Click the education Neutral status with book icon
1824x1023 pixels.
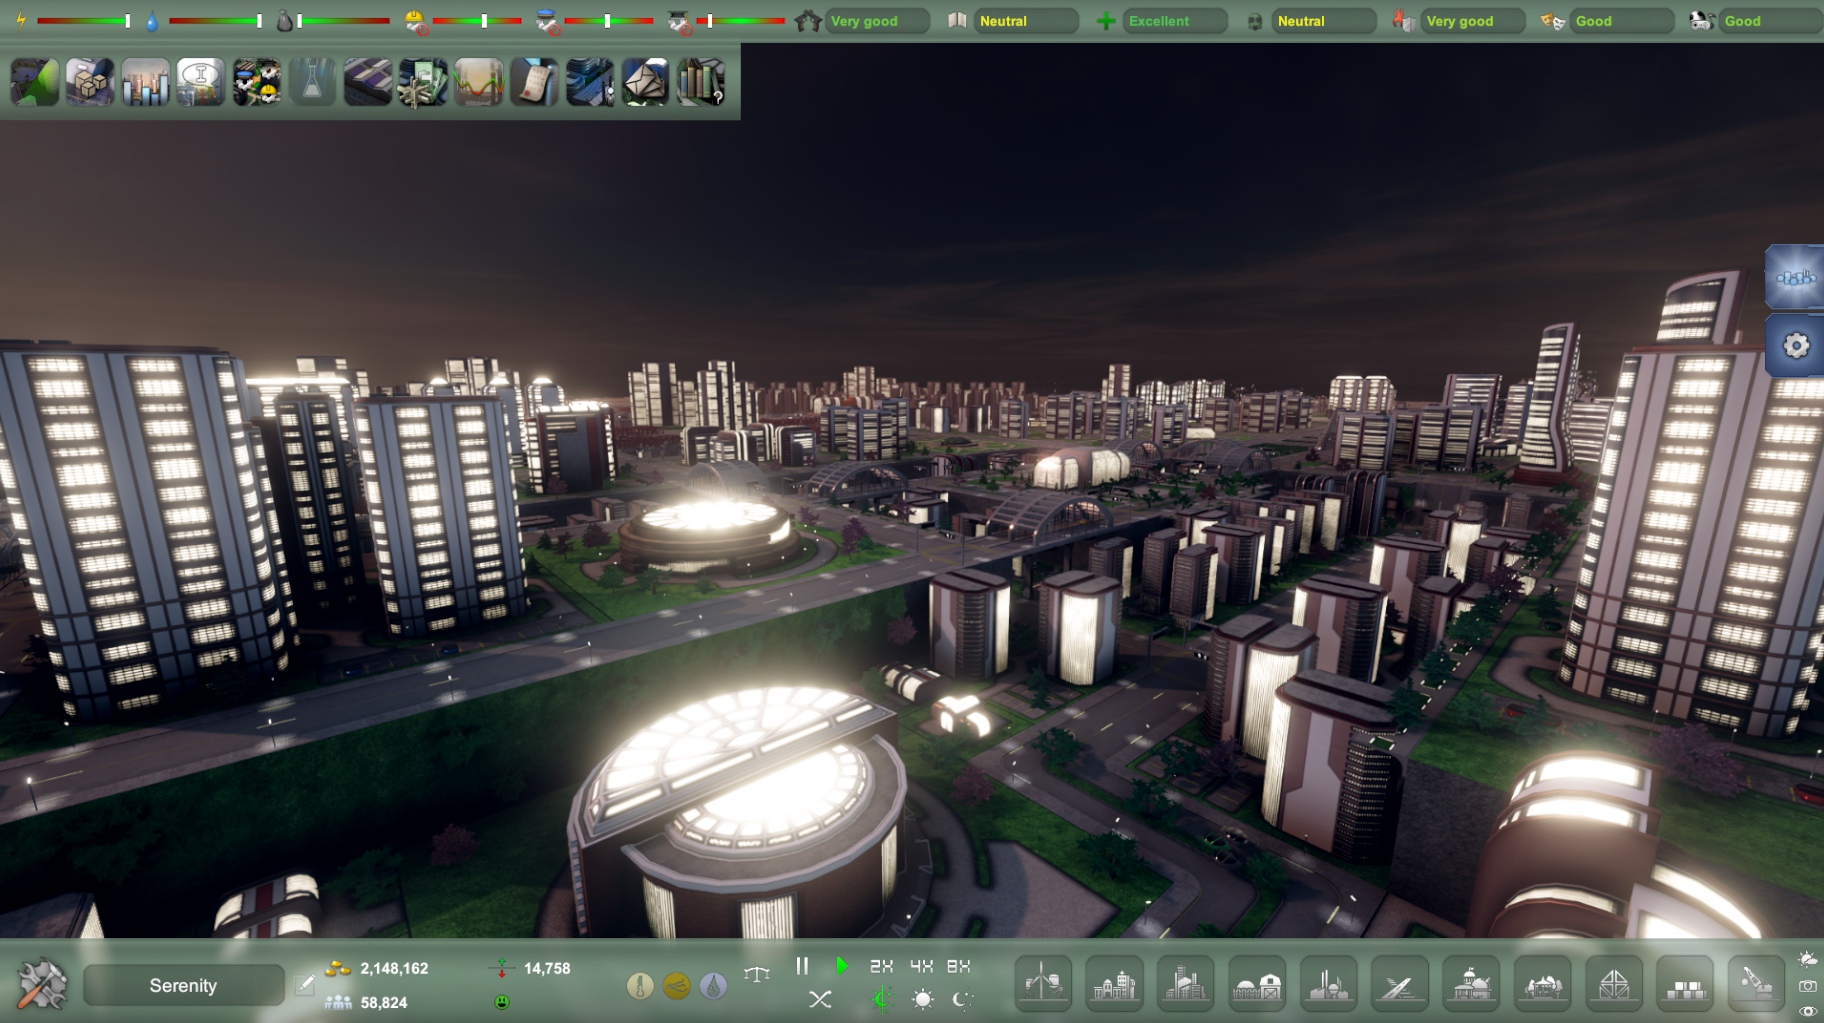[x=1026, y=21]
